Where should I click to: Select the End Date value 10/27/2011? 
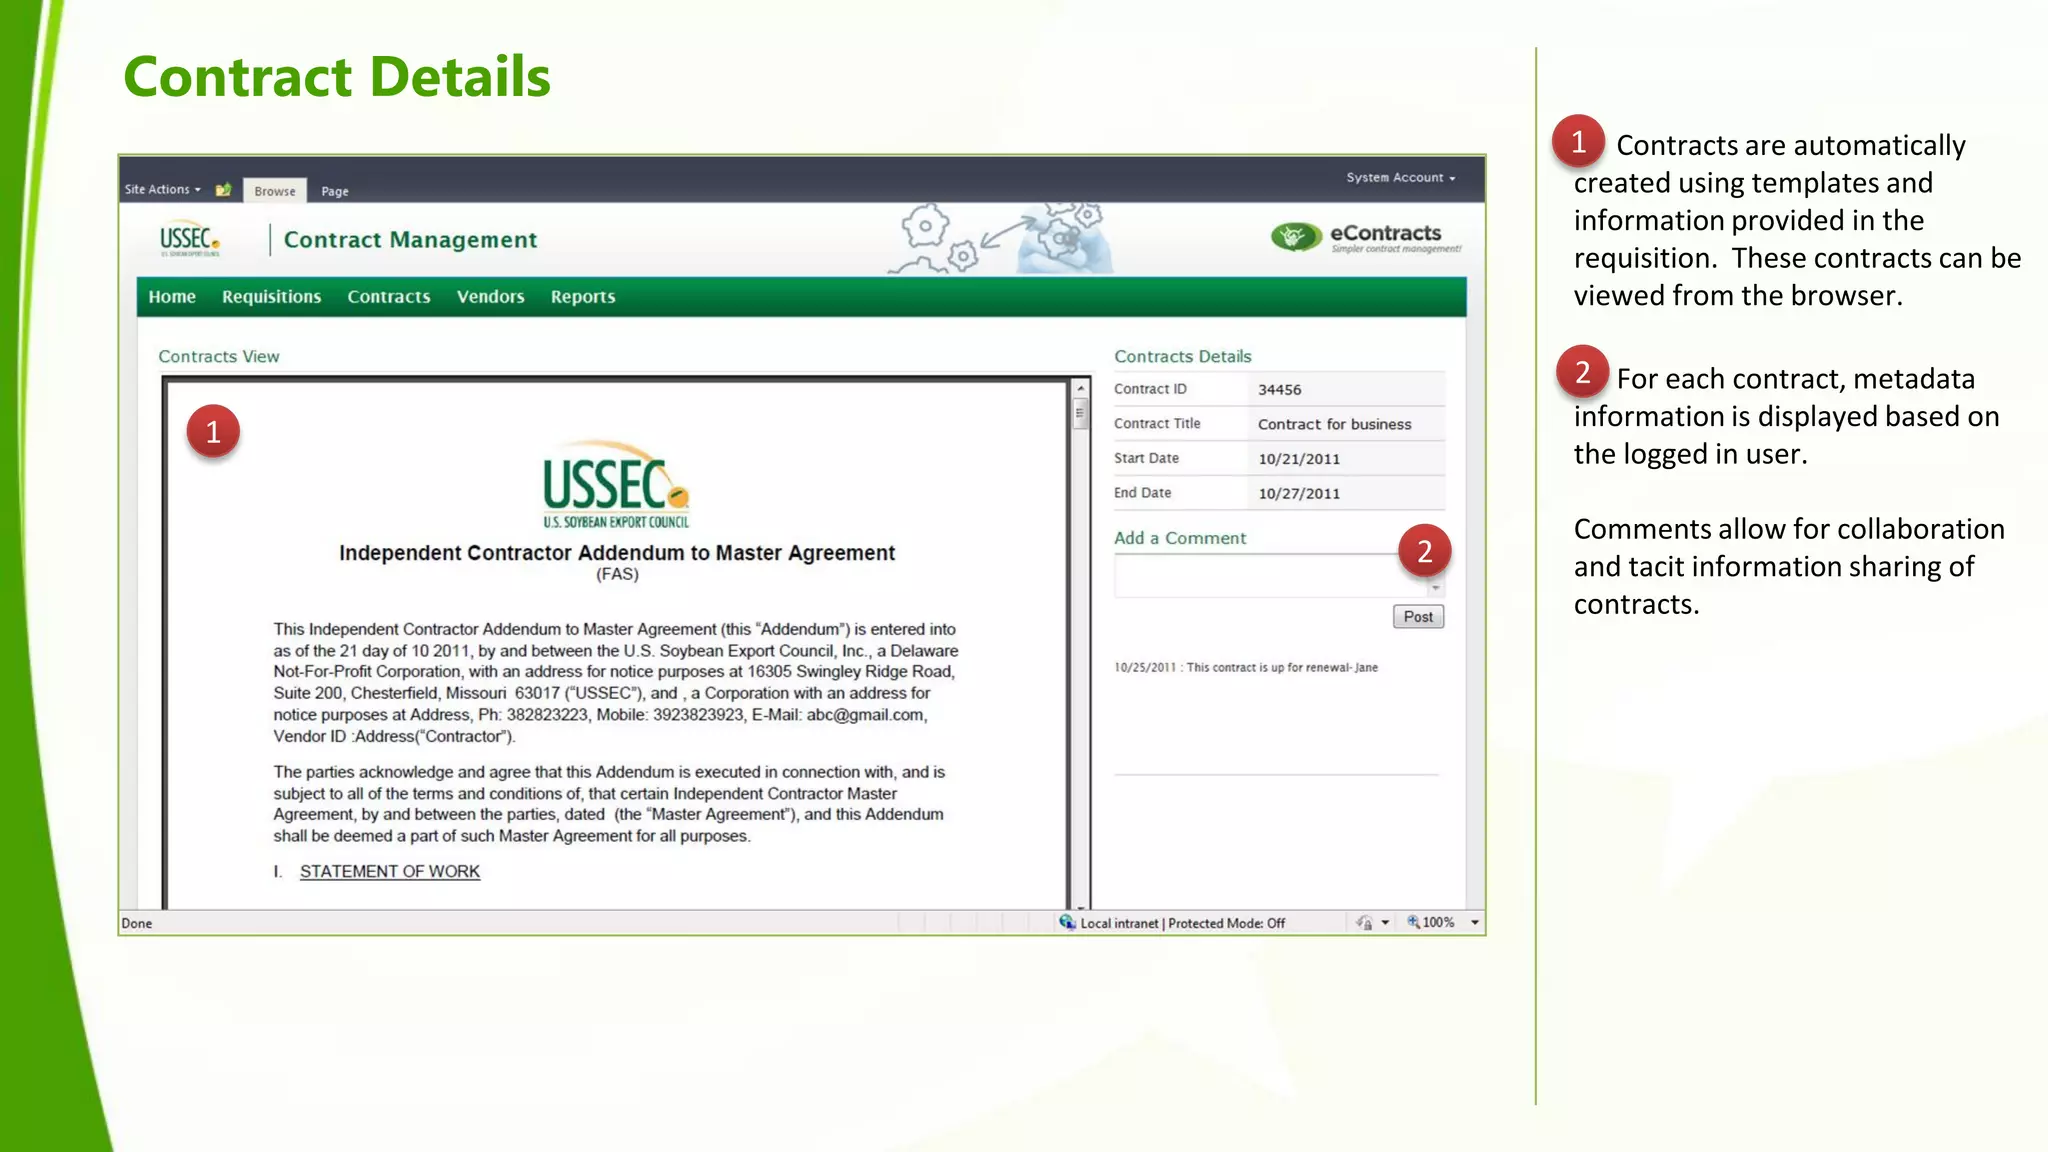click(1299, 493)
